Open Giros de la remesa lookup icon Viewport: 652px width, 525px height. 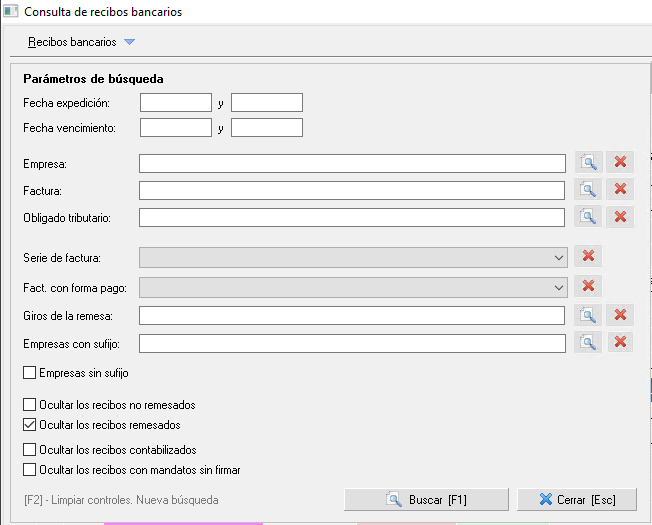588,315
